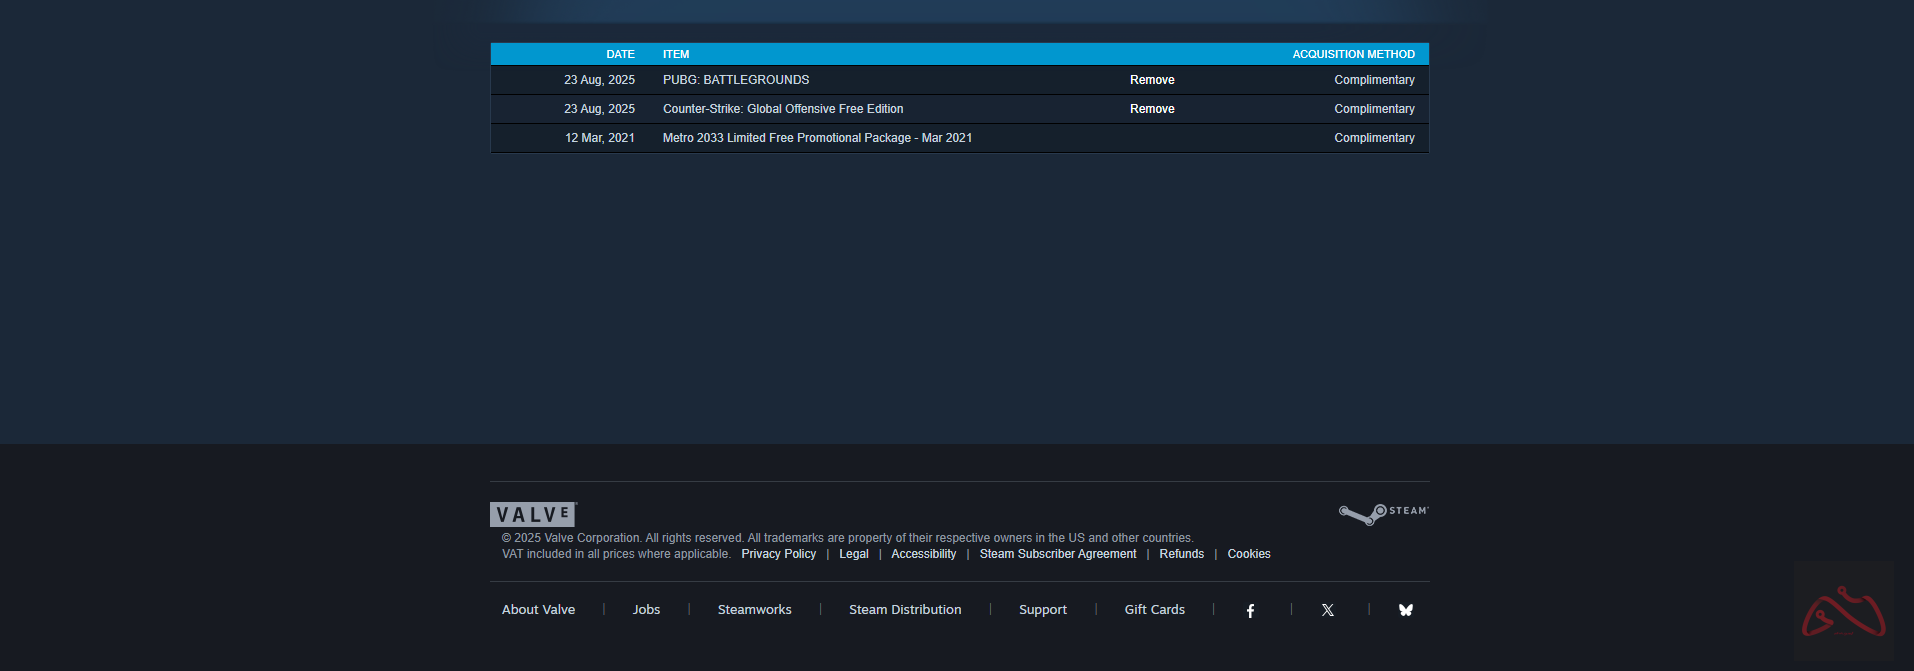Click the red floating icon bottom-right

coord(1843,611)
